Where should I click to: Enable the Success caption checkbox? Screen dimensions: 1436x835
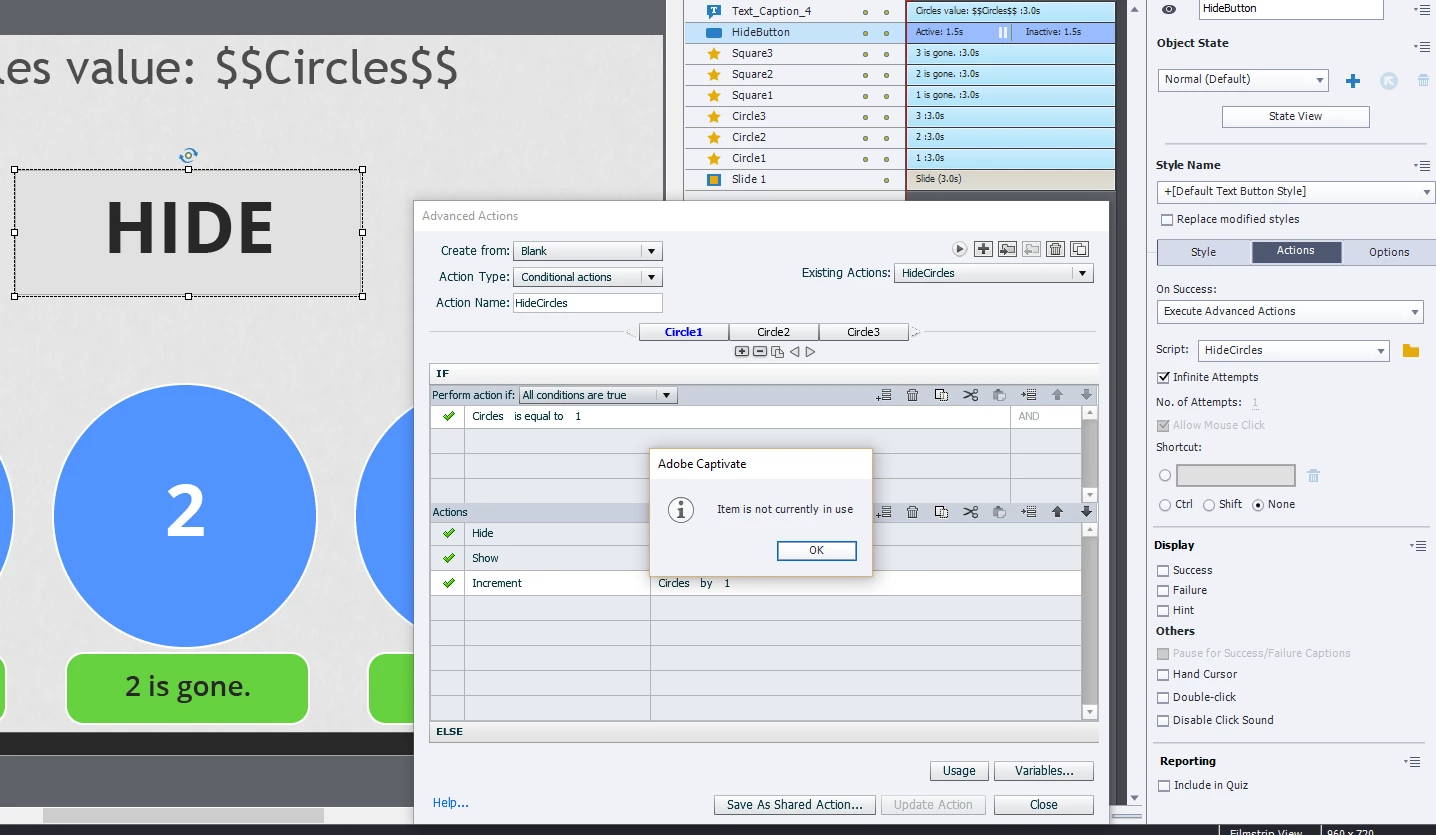click(1163, 571)
